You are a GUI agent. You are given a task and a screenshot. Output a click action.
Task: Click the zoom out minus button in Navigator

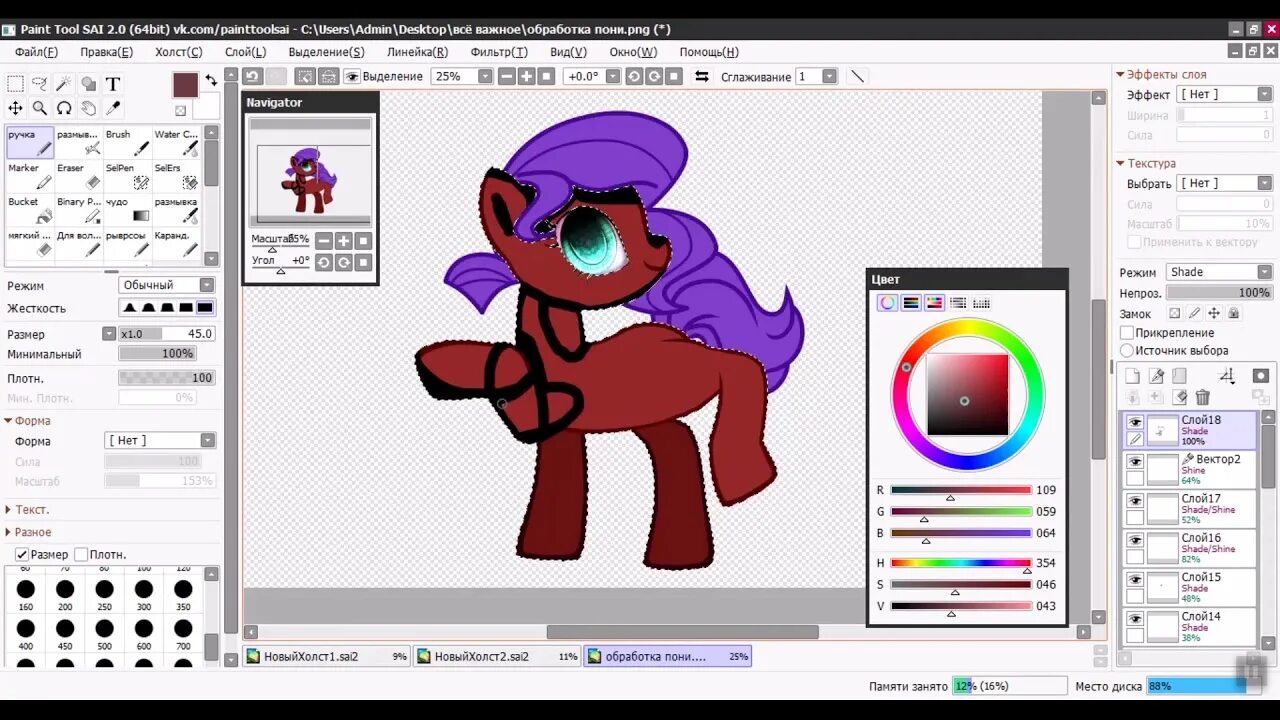[x=323, y=241]
